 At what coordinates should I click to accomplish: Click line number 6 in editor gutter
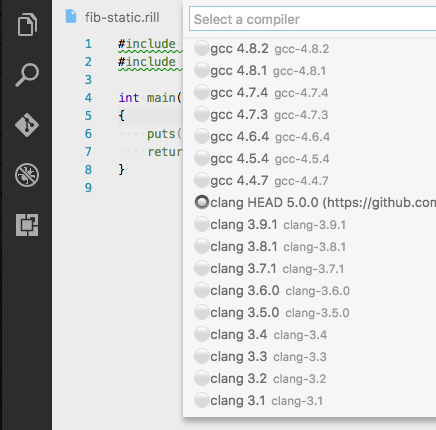pyautogui.click(x=88, y=134)
